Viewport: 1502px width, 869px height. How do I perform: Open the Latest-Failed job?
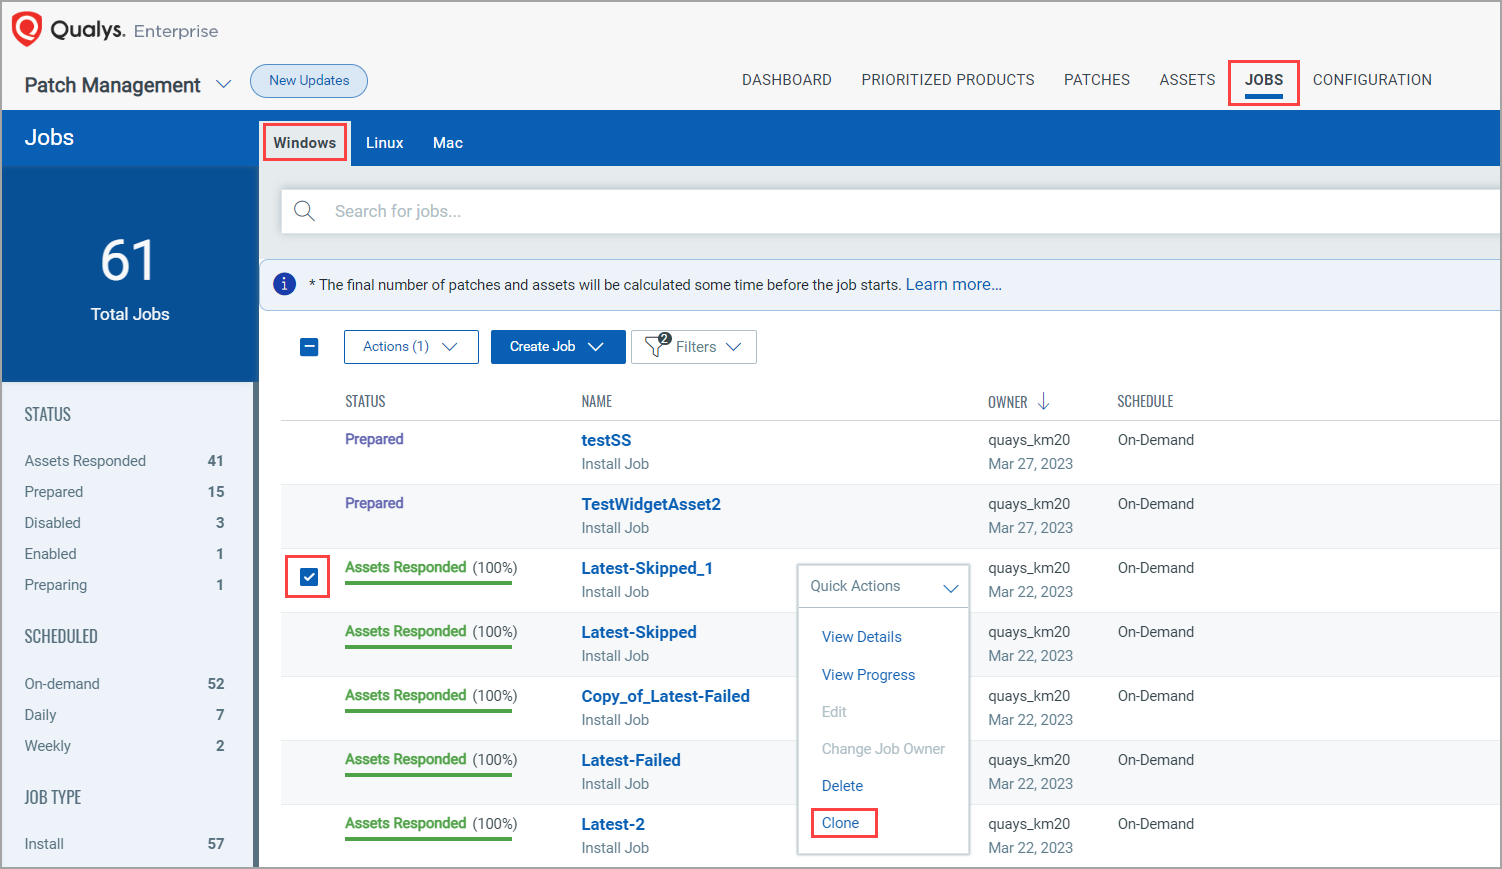(x=631, y=760)
